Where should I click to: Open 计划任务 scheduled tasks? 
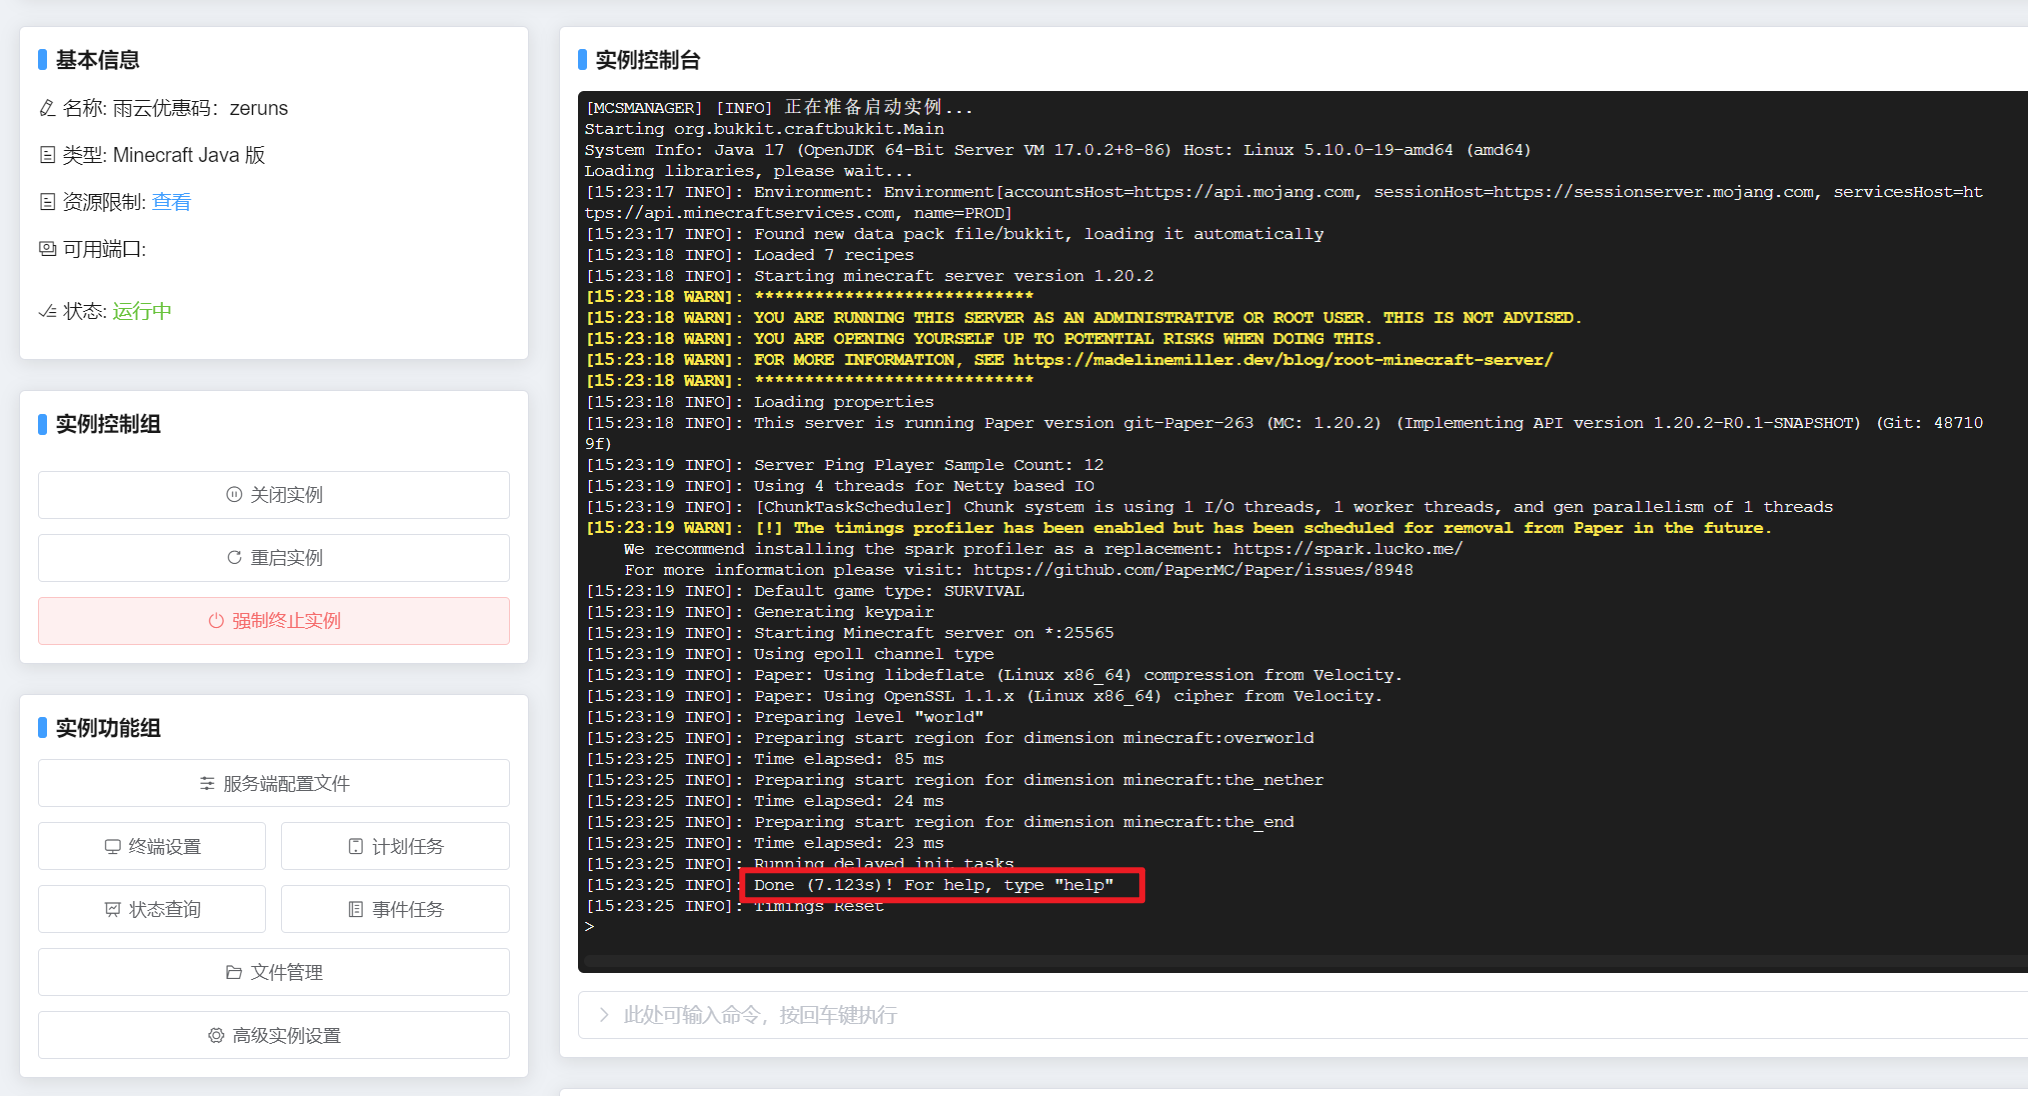click(395, 846)
